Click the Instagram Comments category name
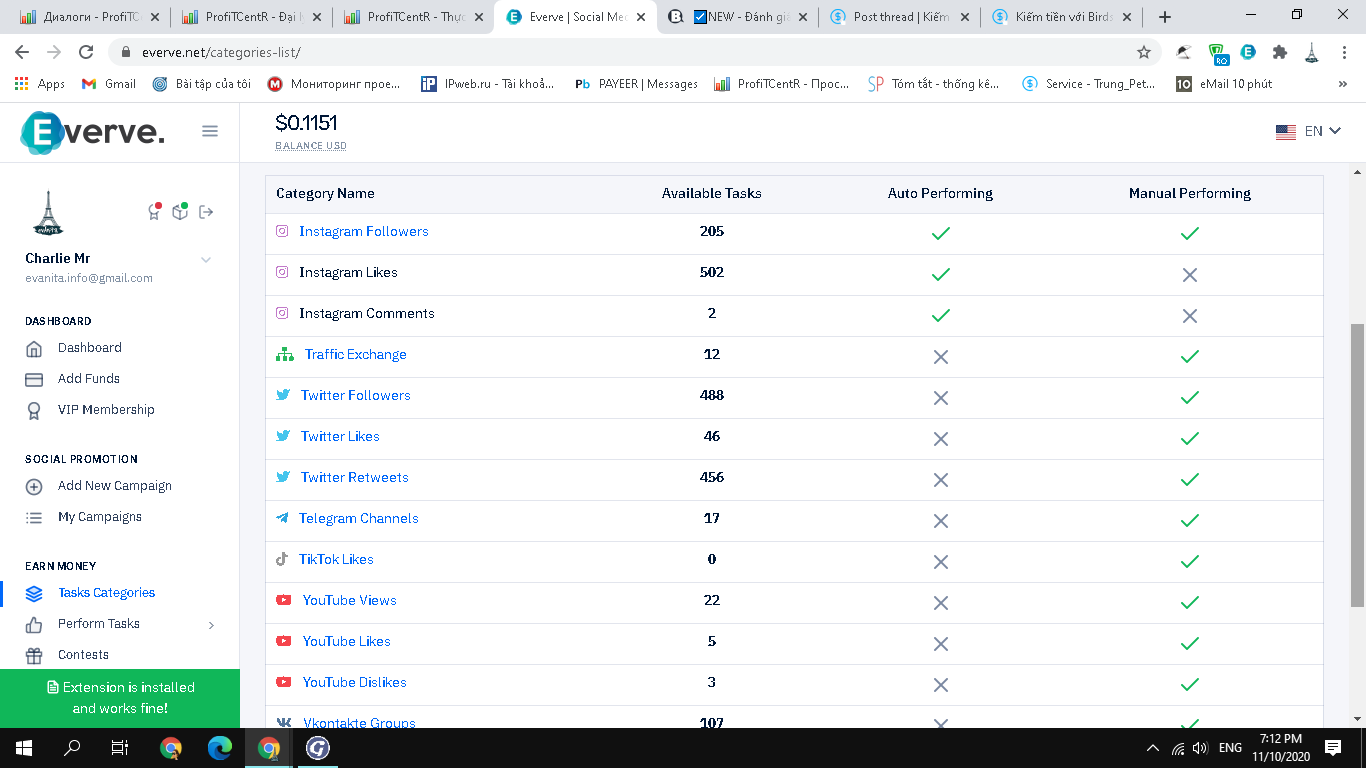 (x=367, y=313)
